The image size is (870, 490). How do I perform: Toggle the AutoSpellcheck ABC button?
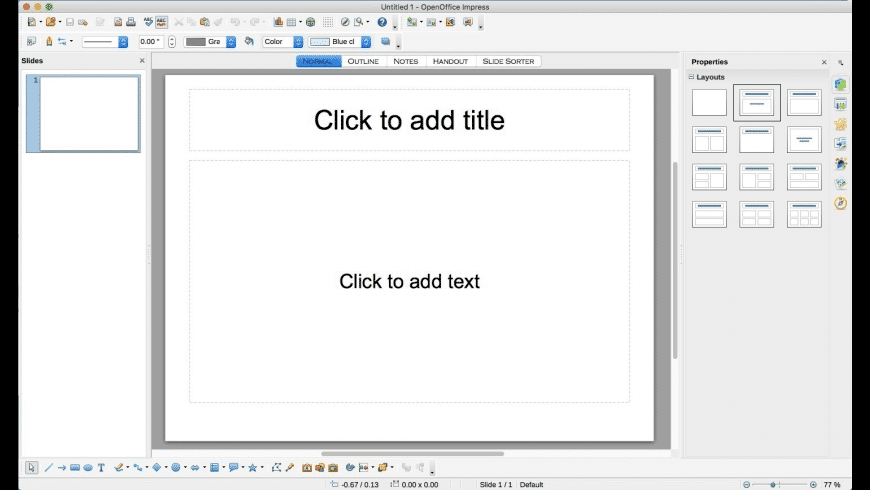click(x=161, y=22)
